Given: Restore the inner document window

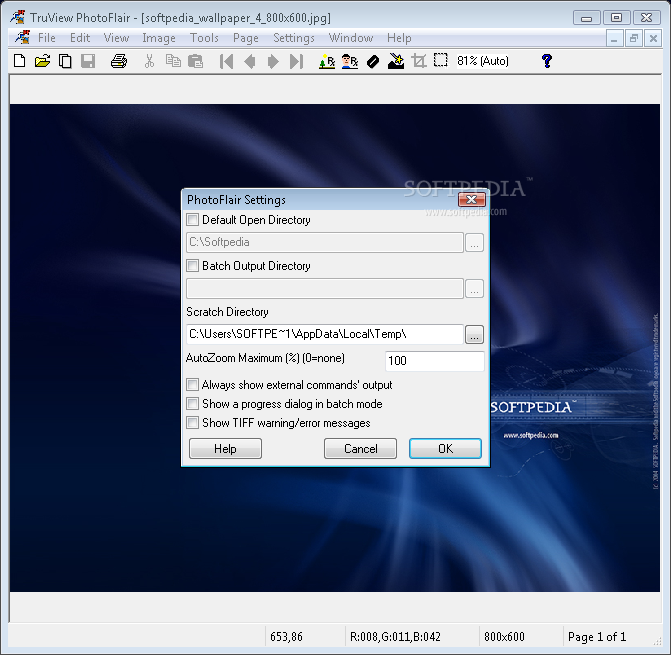Looking at the screenshot, I should point(634,39).
